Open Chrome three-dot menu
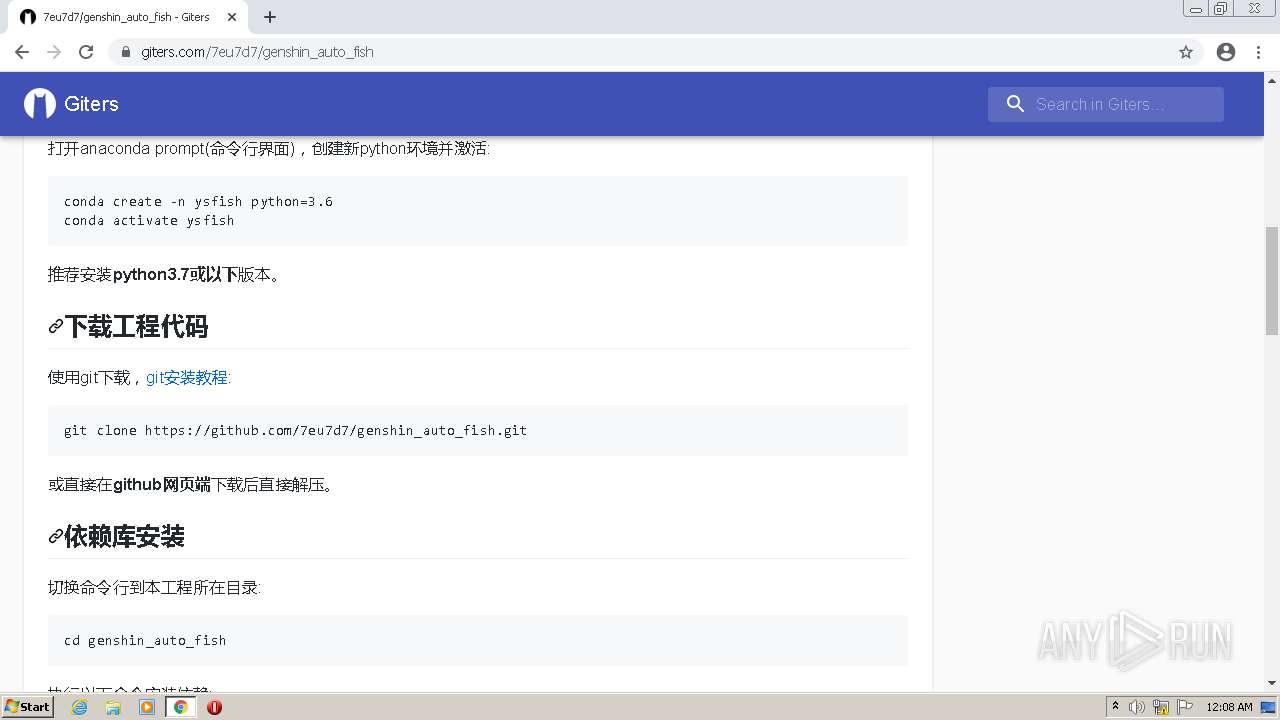The height and width of the screenshot is (720, 1280). (1259, 52)
